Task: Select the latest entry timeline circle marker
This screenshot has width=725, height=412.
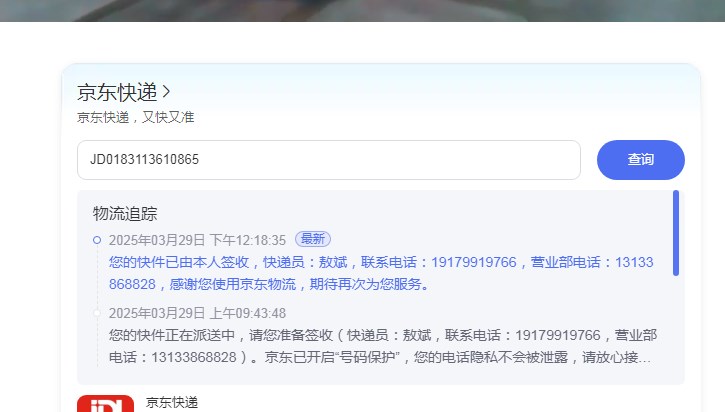Action: (97, 240)
